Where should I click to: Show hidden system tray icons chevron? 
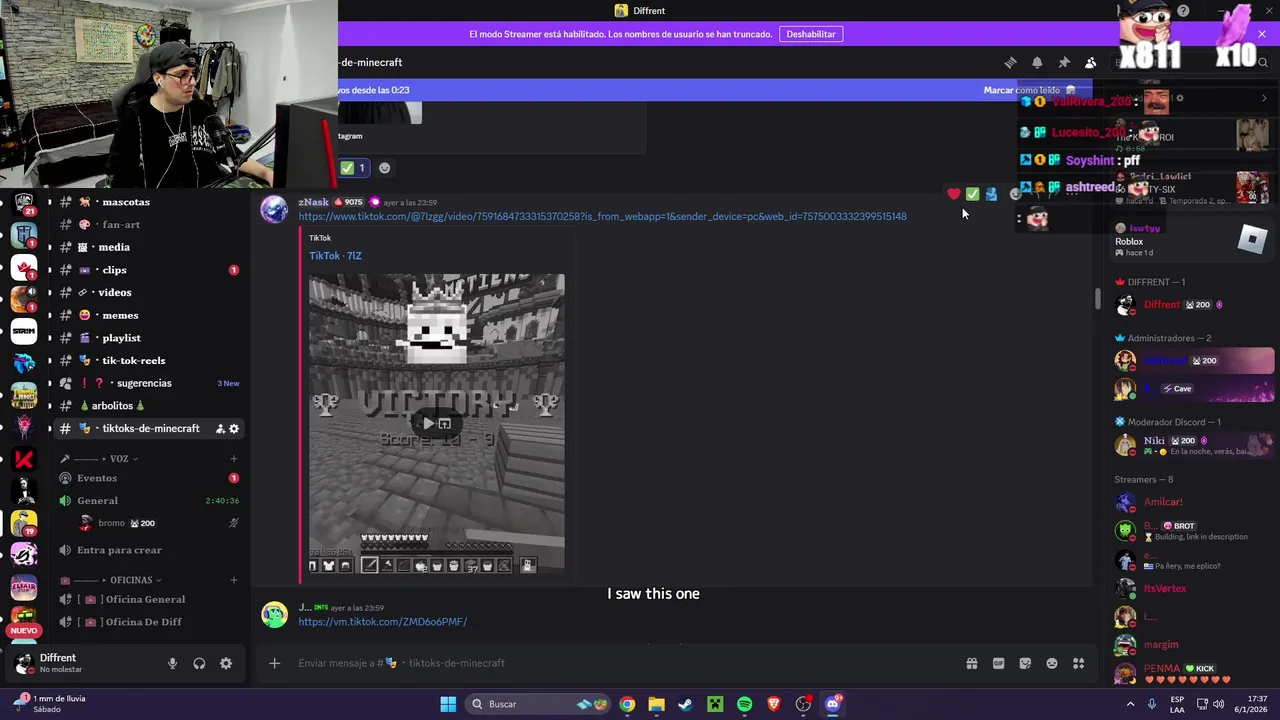tap(1131, 704)
